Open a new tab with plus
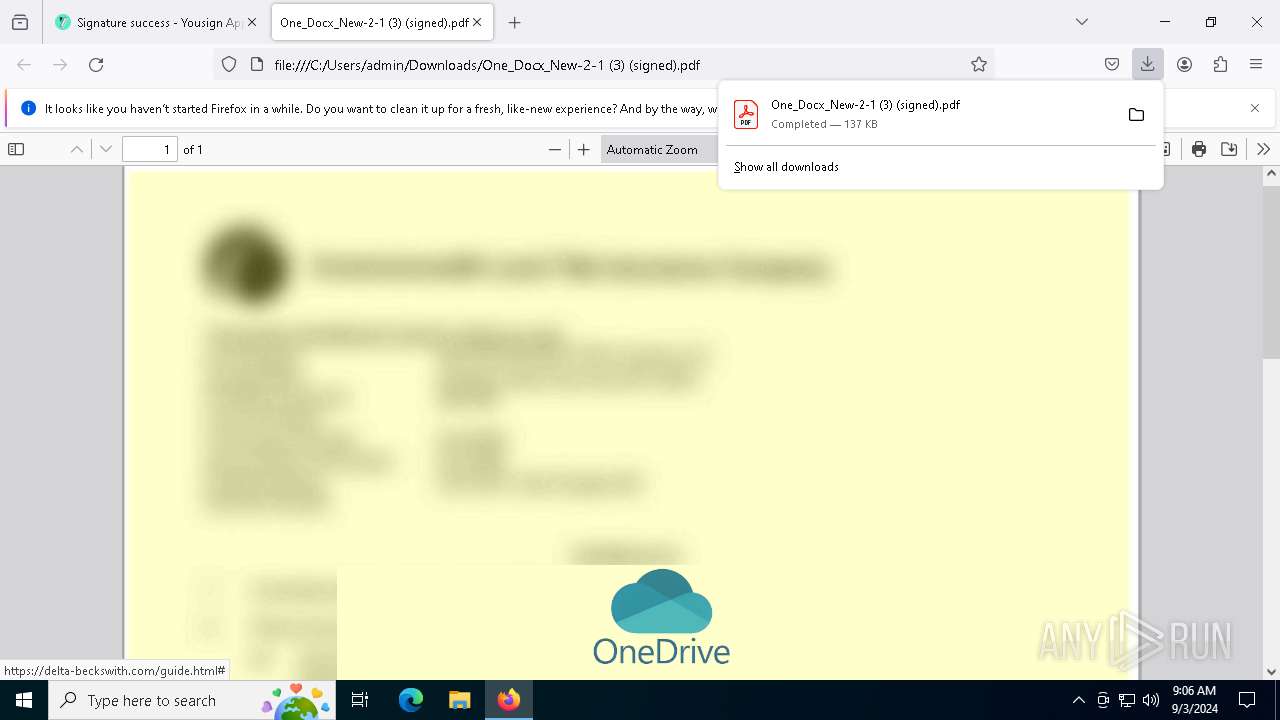Viewport: 1280px width, 720px height. click(x=514, y=22)
